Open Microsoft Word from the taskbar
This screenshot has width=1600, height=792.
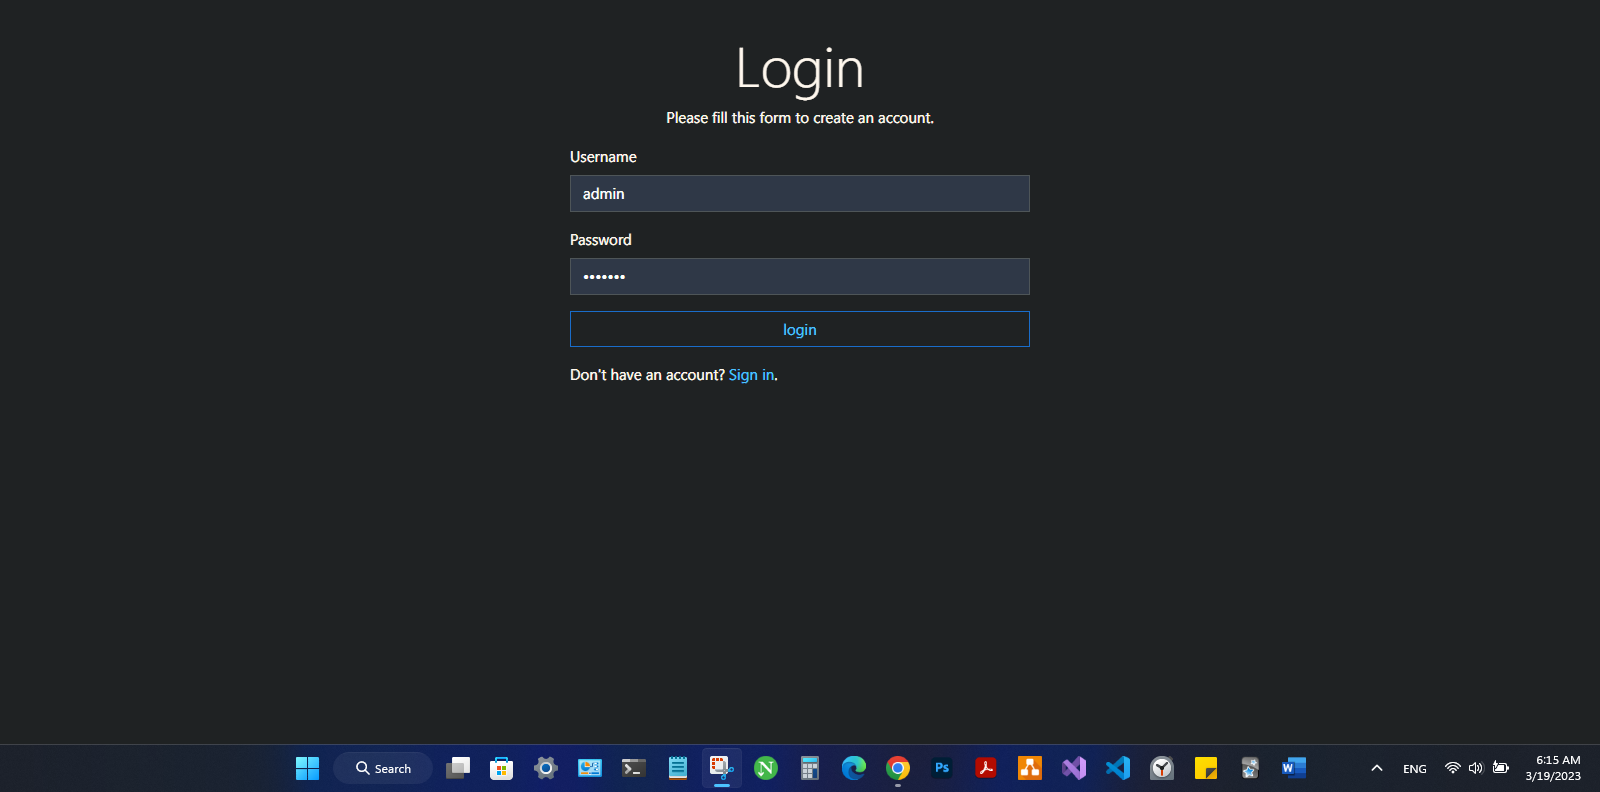point(1293,768)
